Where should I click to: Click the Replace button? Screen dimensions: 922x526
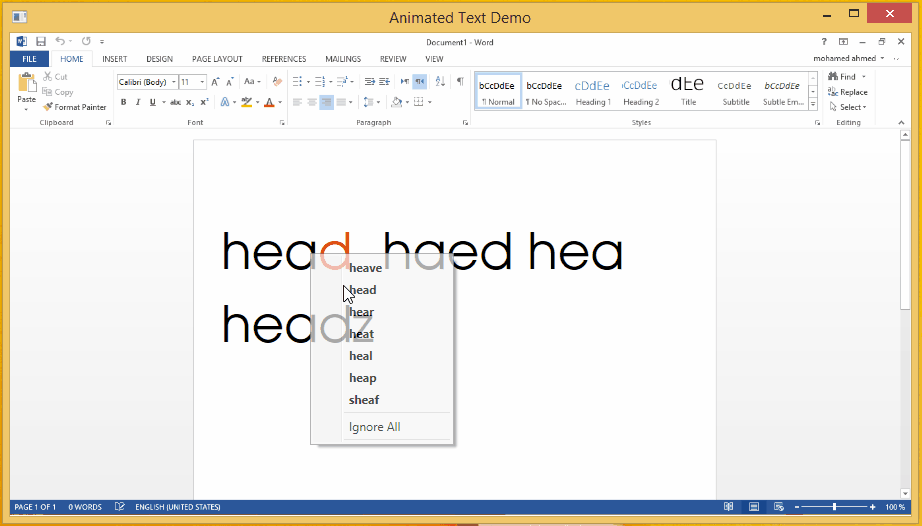coord(847,92)
